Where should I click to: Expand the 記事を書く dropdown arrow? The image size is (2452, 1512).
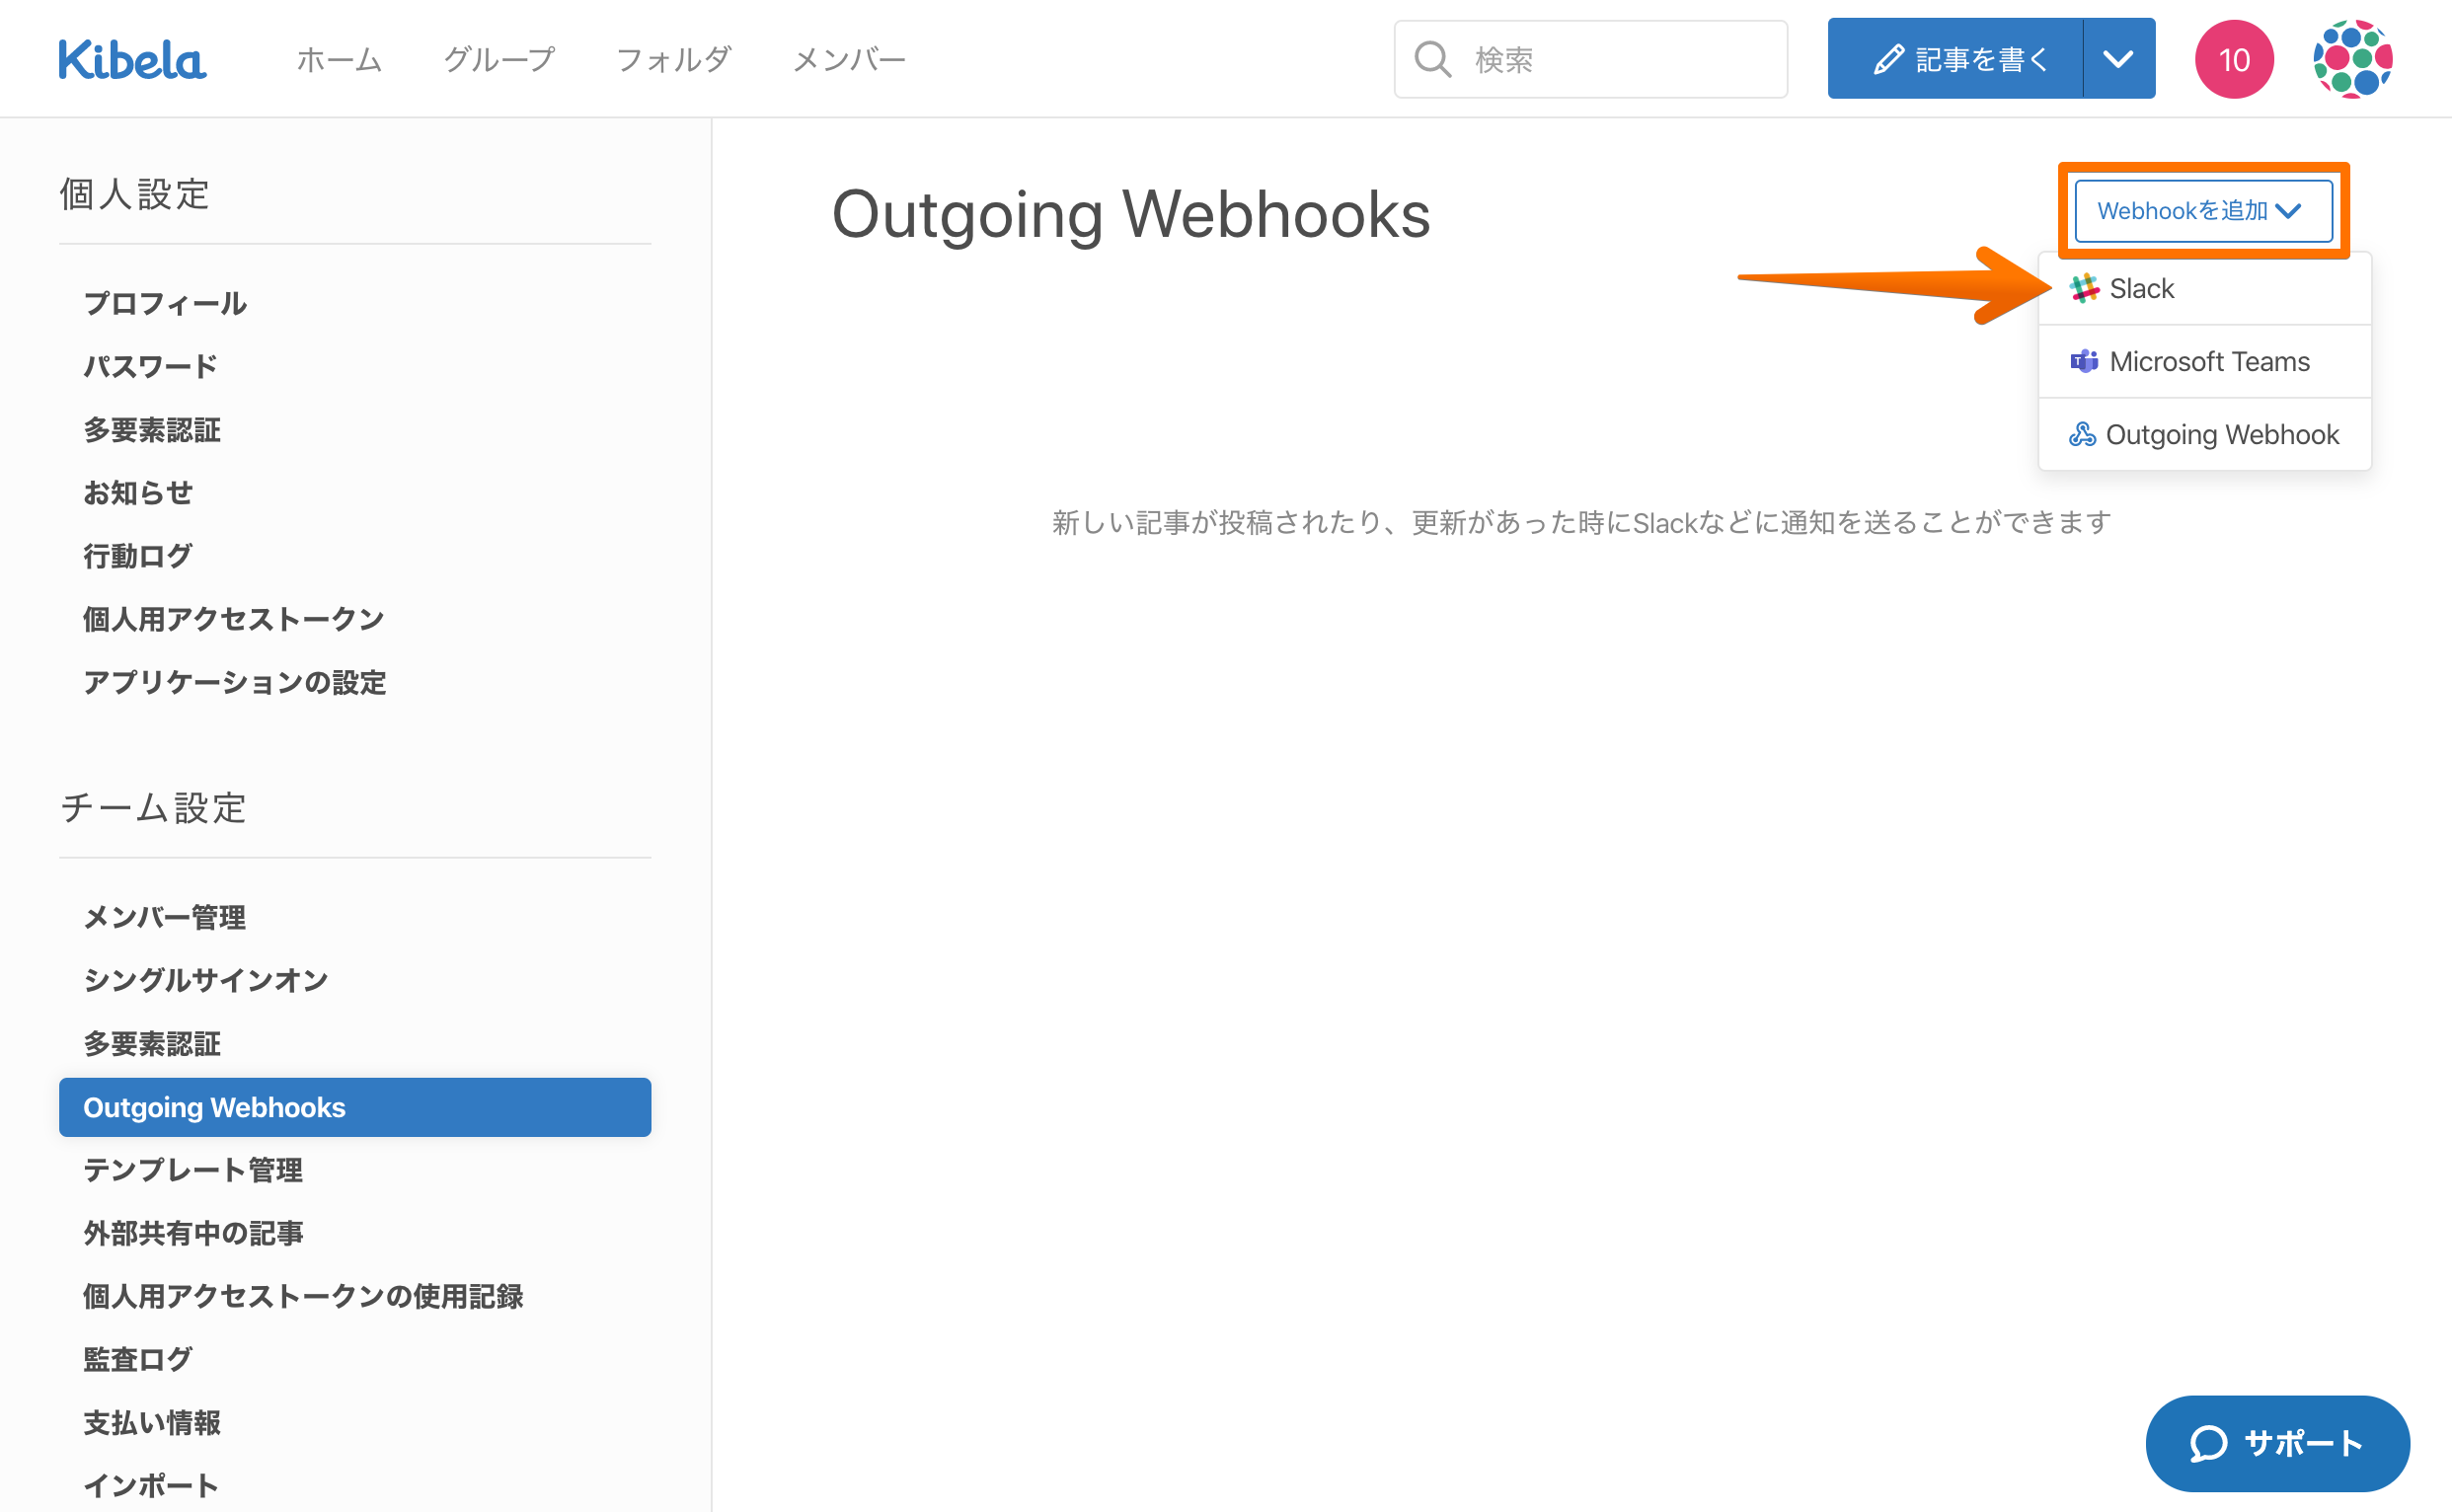click(2118, 59)
